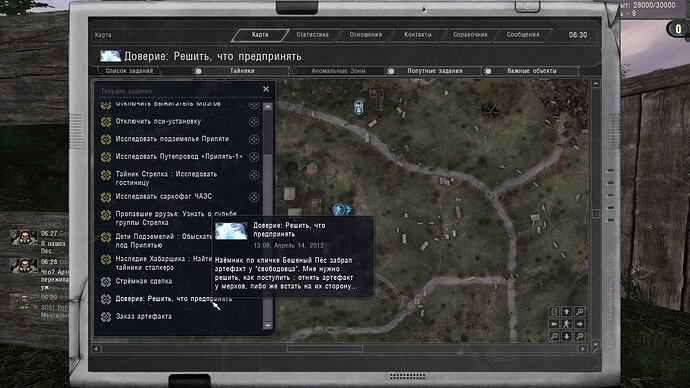Switch to the 'Статистика' tab
The height and width of the screenshot is (388, 690).
click(312, 35)
